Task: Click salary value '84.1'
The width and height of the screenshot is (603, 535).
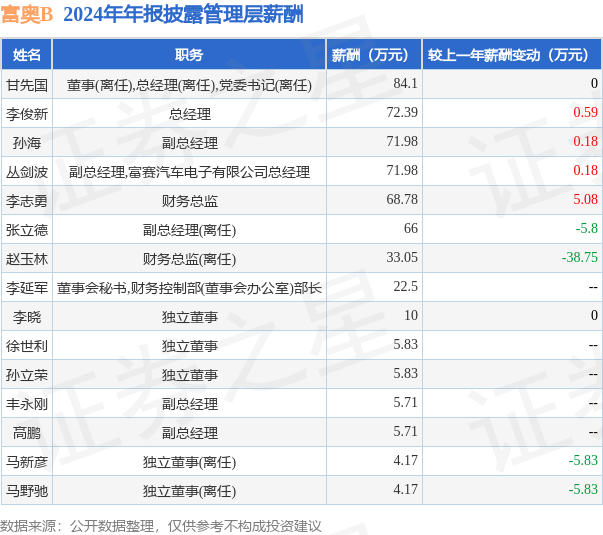Action: (405, 83)
